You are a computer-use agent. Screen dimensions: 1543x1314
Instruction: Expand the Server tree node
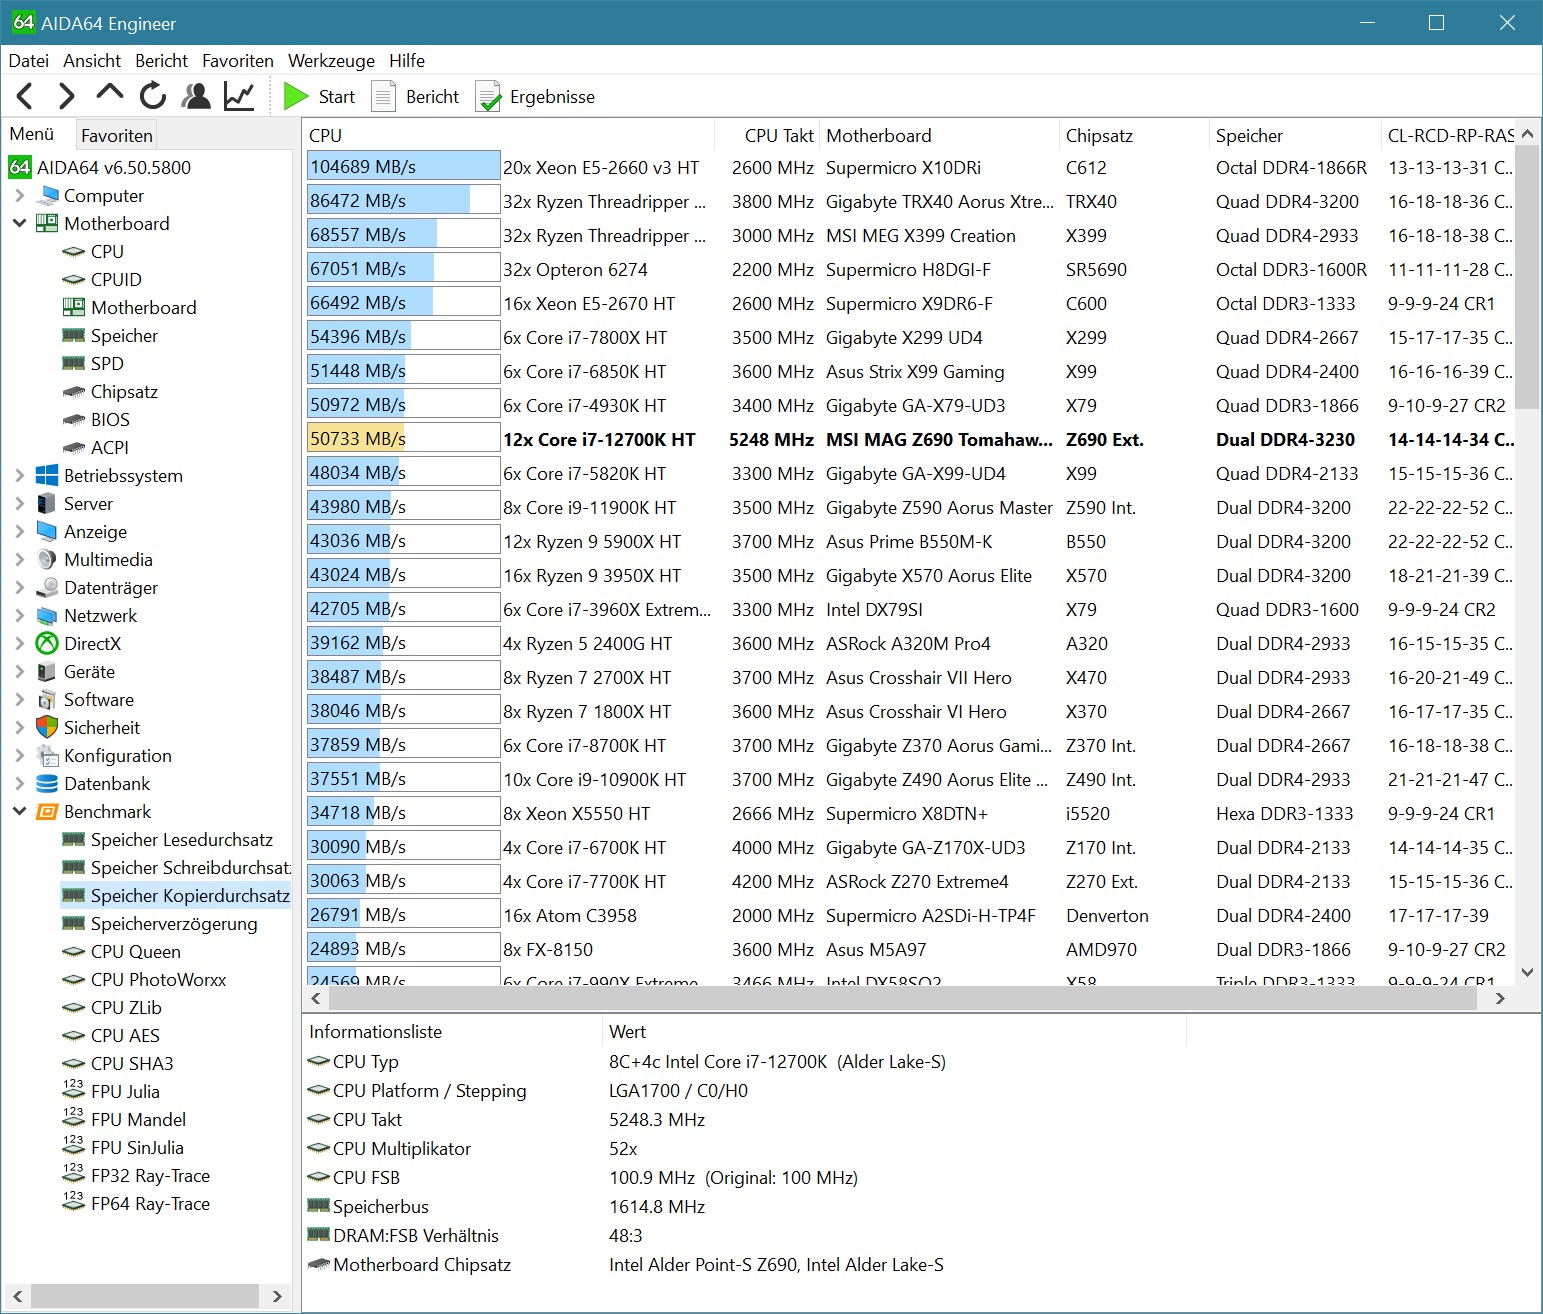(19, 503)
